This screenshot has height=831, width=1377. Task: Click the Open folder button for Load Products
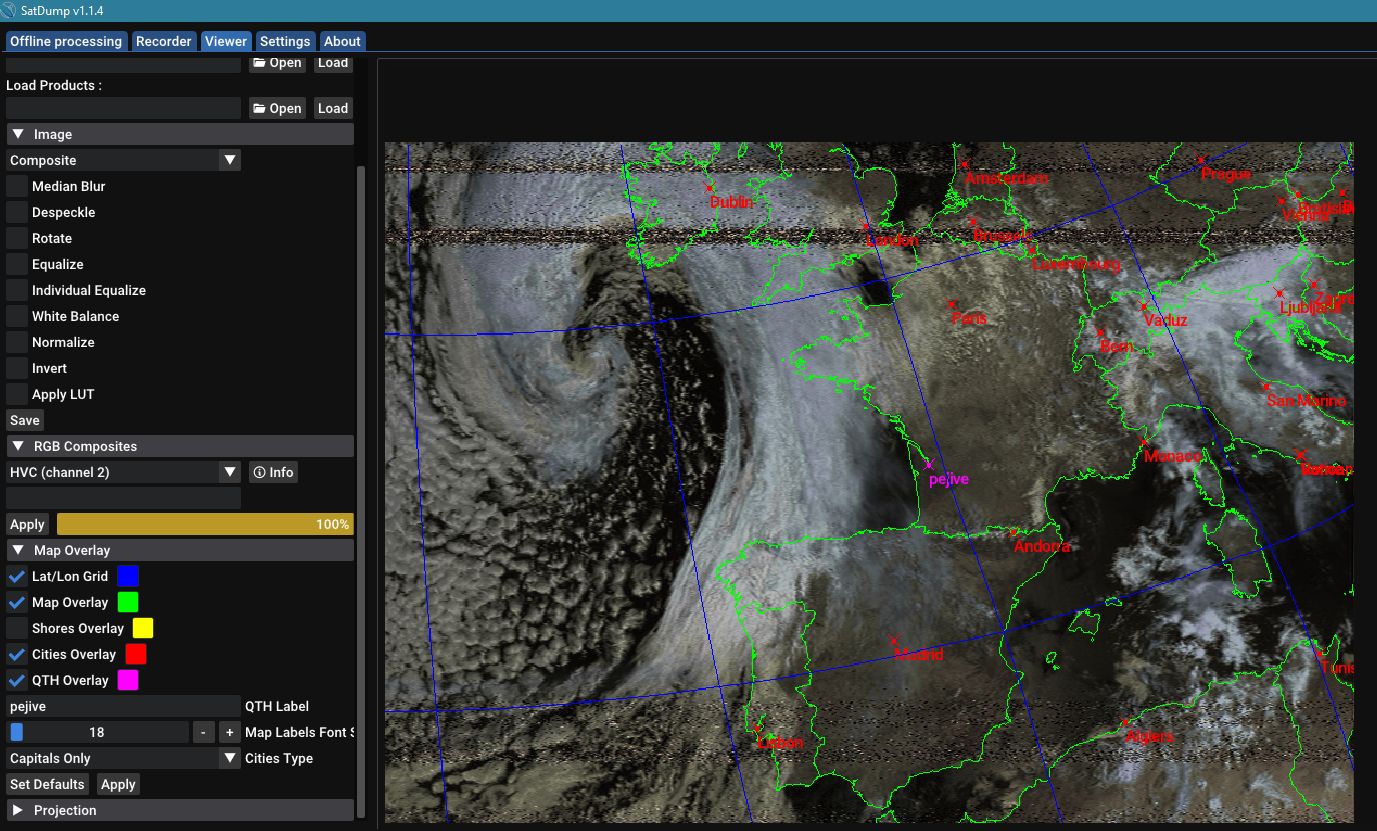point(277,108)
